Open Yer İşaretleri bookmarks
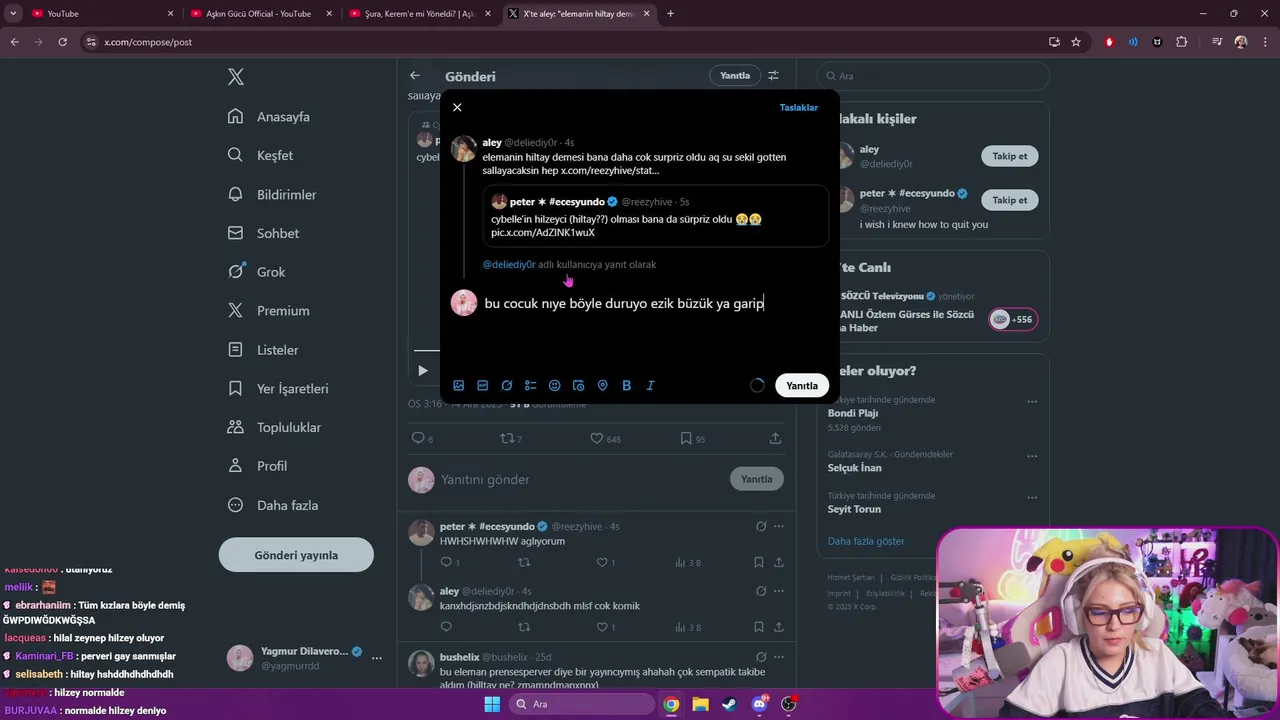The image size is (1280, 720). [x=279, y=388]
